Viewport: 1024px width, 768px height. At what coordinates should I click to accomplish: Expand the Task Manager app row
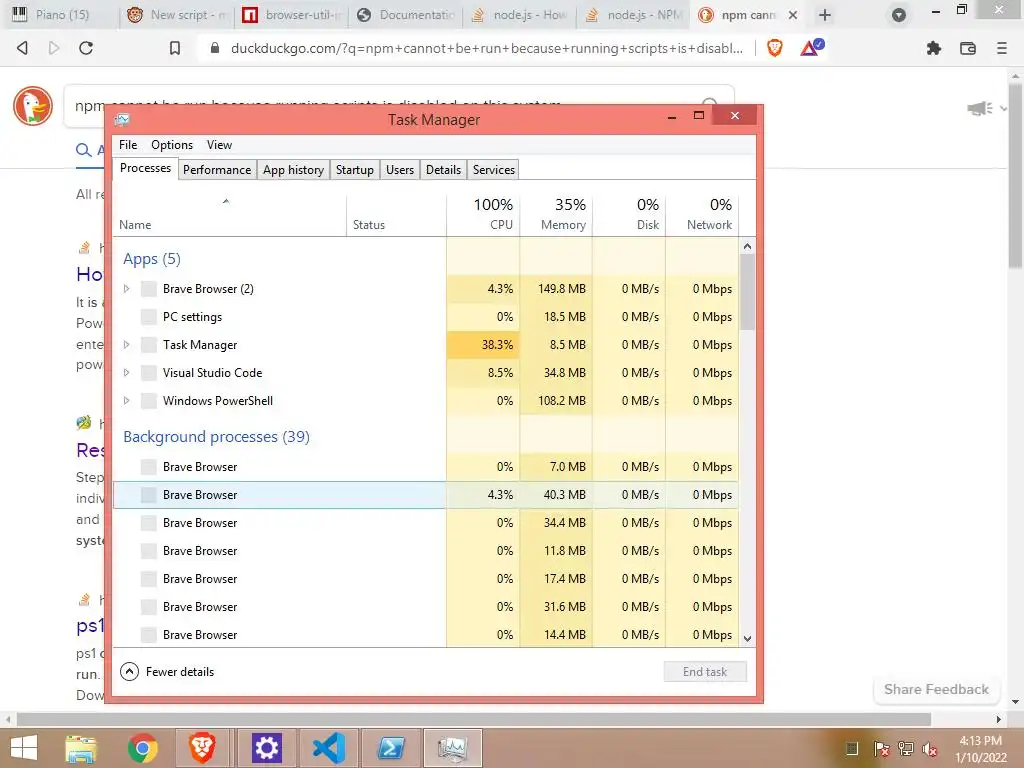click(x=127, y=345)
